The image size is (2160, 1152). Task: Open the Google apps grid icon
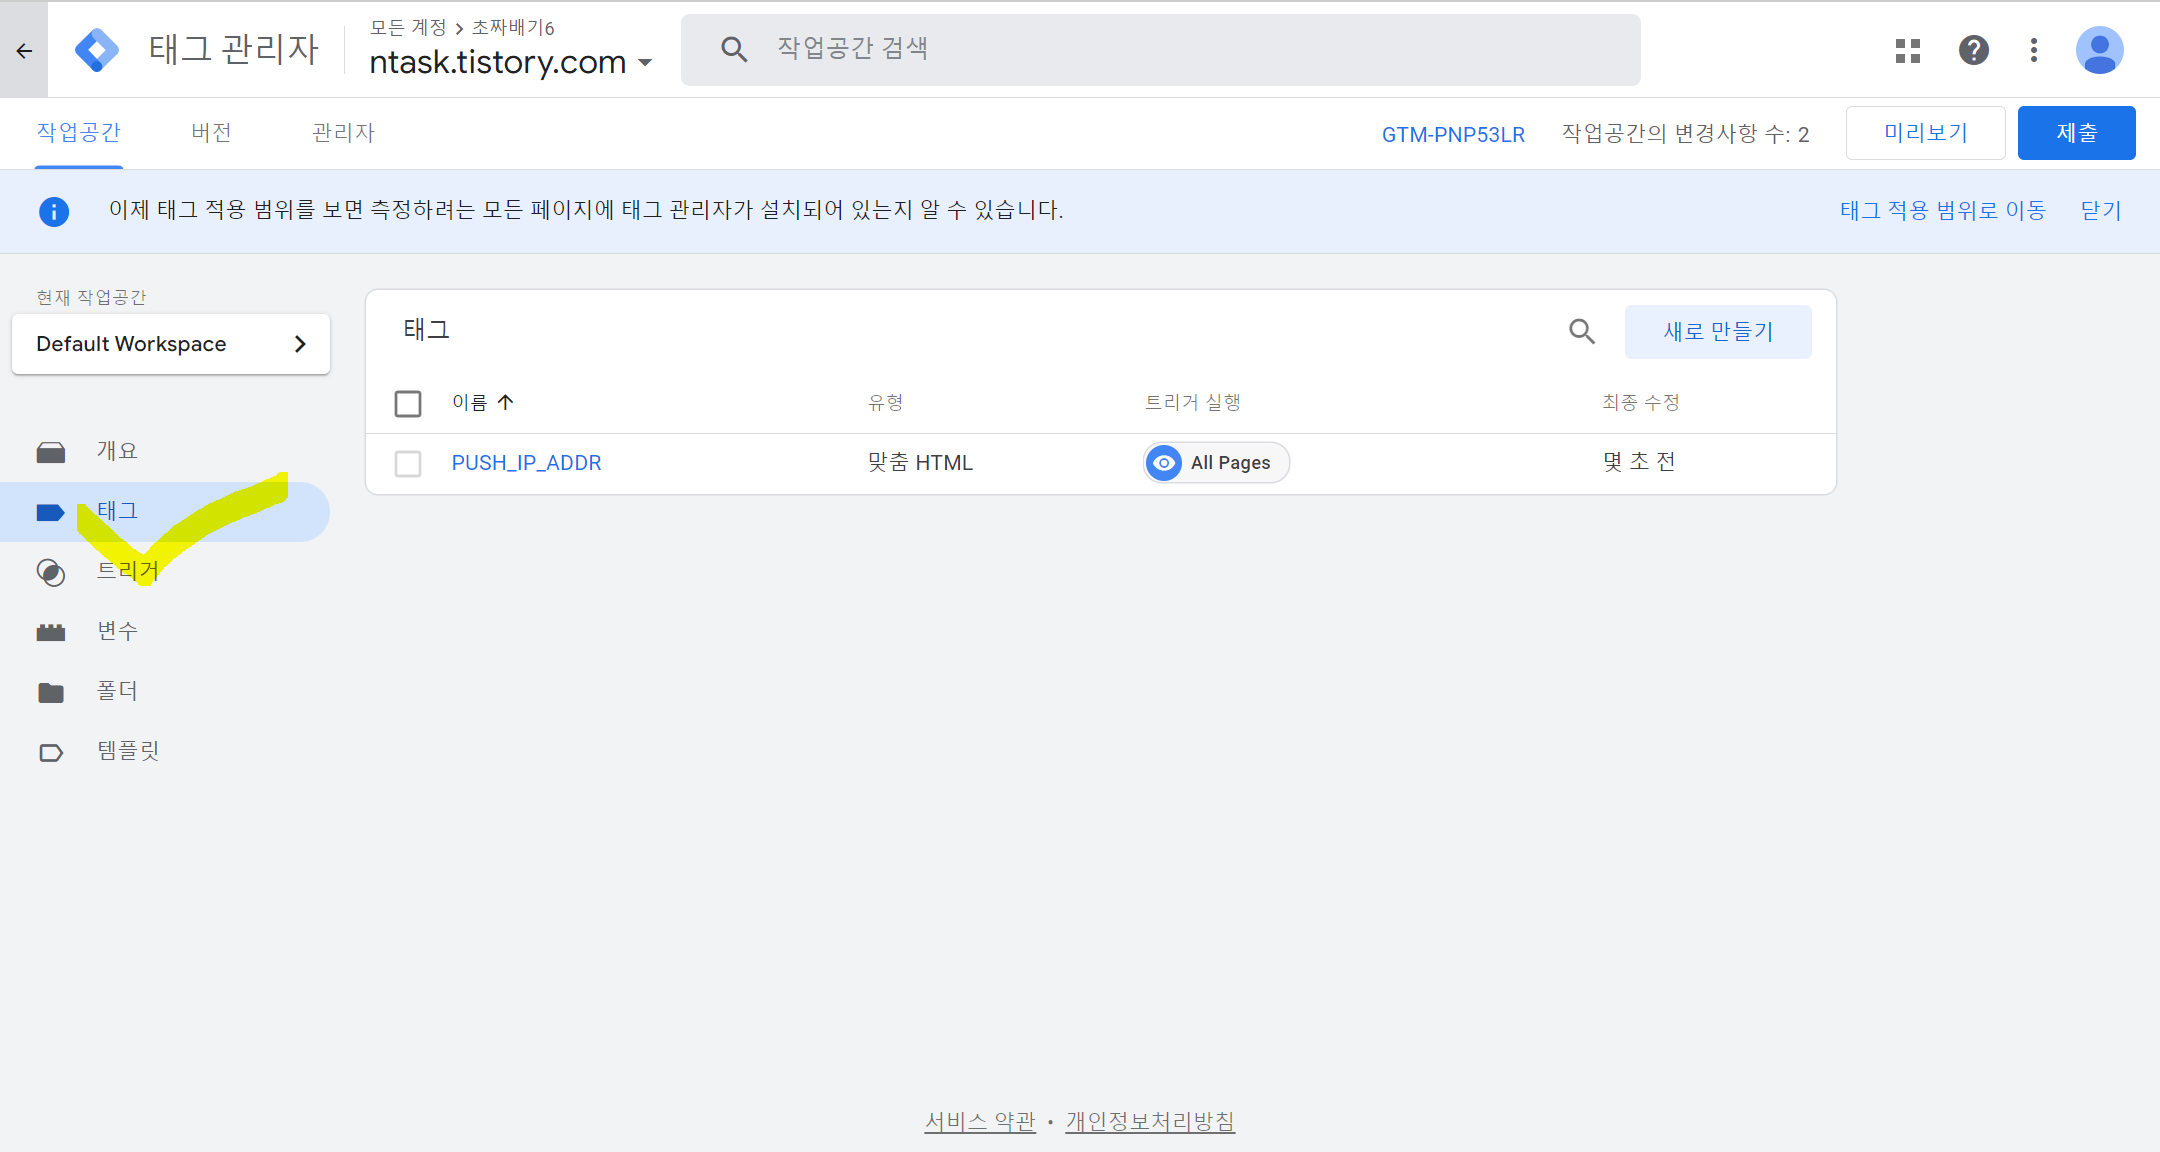[1908, 50]
